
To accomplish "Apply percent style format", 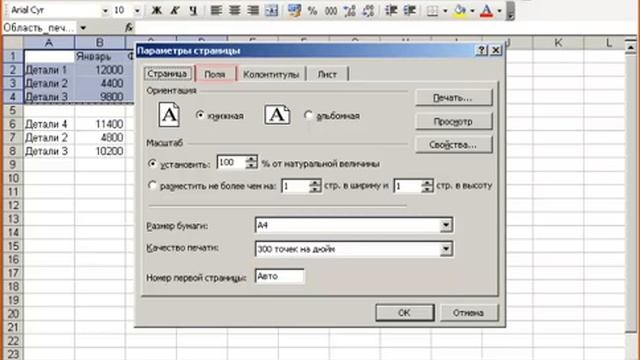I will click(313, 10).
